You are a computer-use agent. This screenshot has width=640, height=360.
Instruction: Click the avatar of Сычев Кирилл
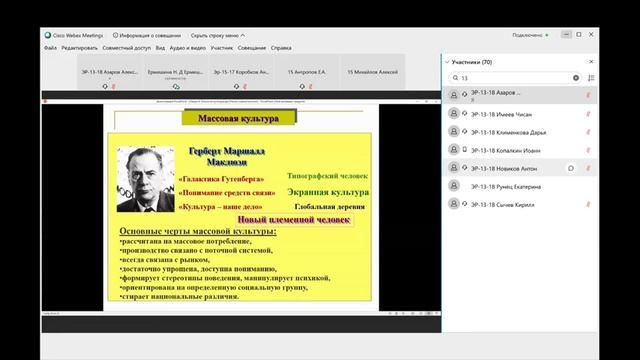coord(453,203)
